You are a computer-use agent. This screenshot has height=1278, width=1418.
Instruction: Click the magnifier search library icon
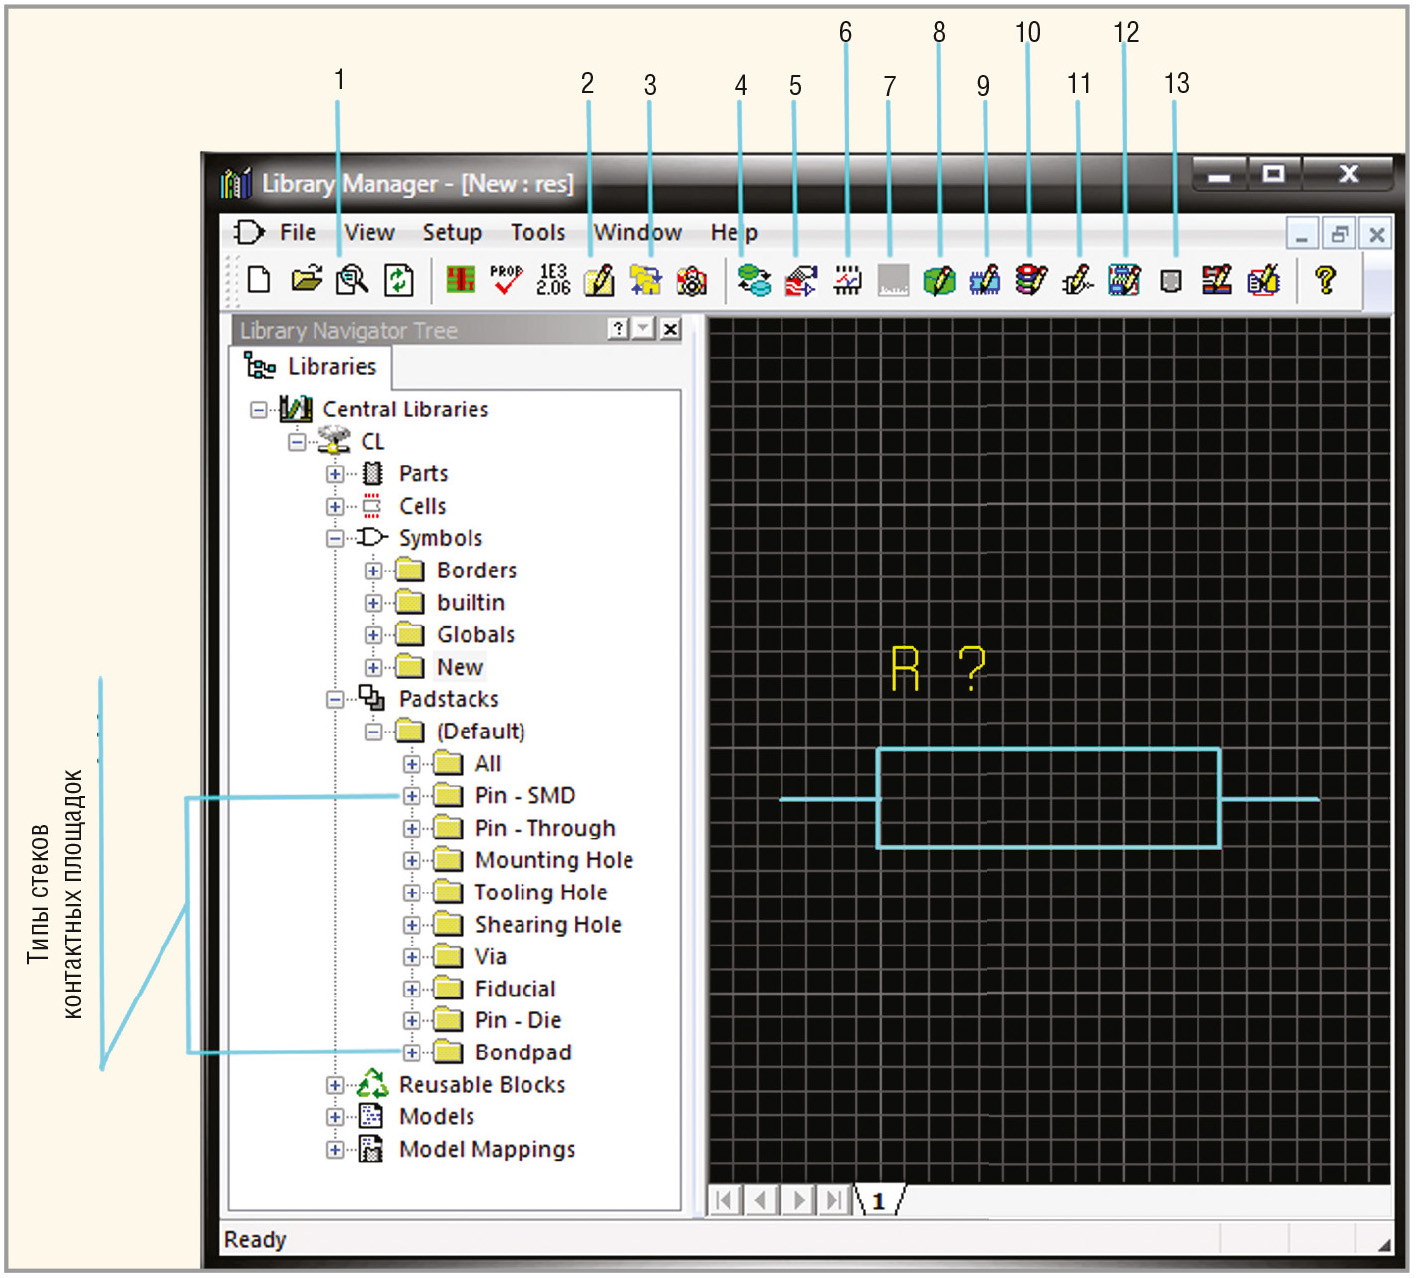click(x=352, y=280)
